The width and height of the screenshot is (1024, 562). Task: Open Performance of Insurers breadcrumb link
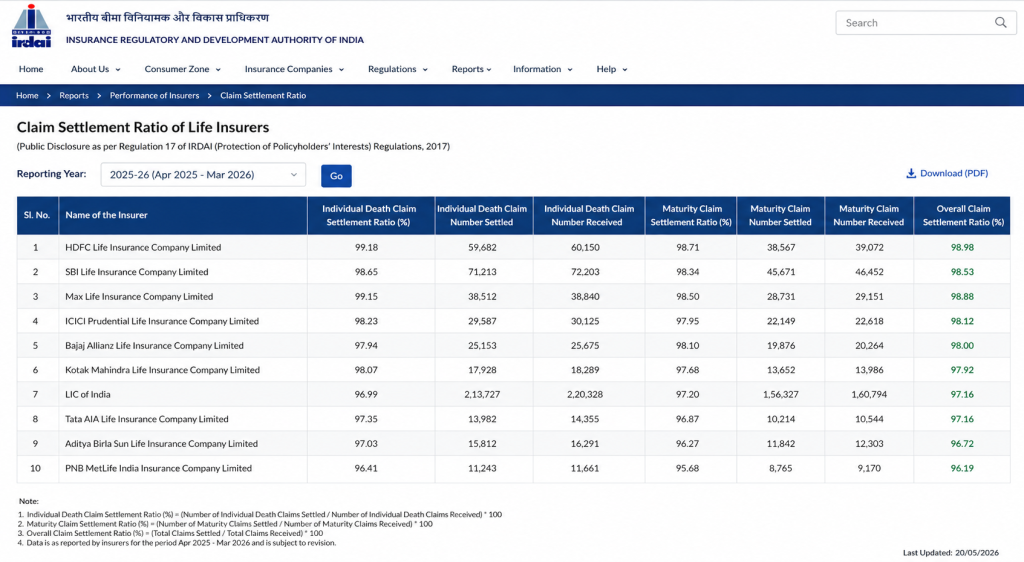[154, 95]
